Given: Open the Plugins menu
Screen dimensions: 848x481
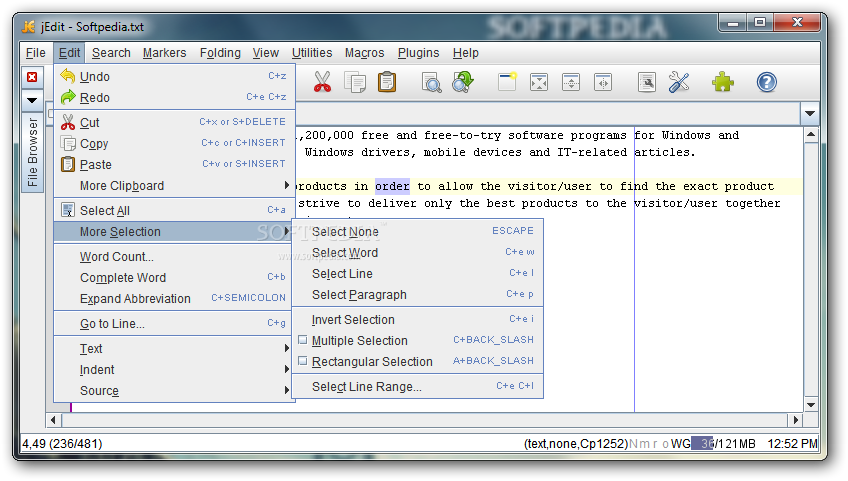Looking at the screenshot, I should (419, 53).
